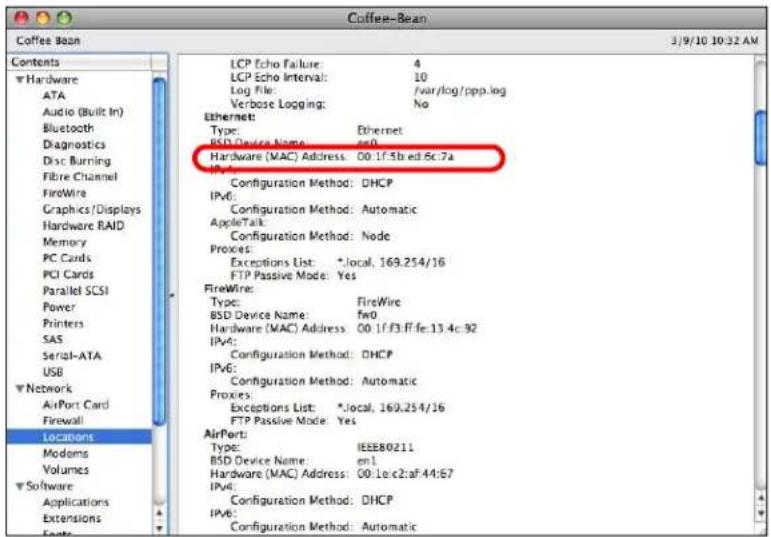Select FireWire under Hardware
Viewport: 771px width, 537px height.
pyautogui.click(x=64, y=193)
